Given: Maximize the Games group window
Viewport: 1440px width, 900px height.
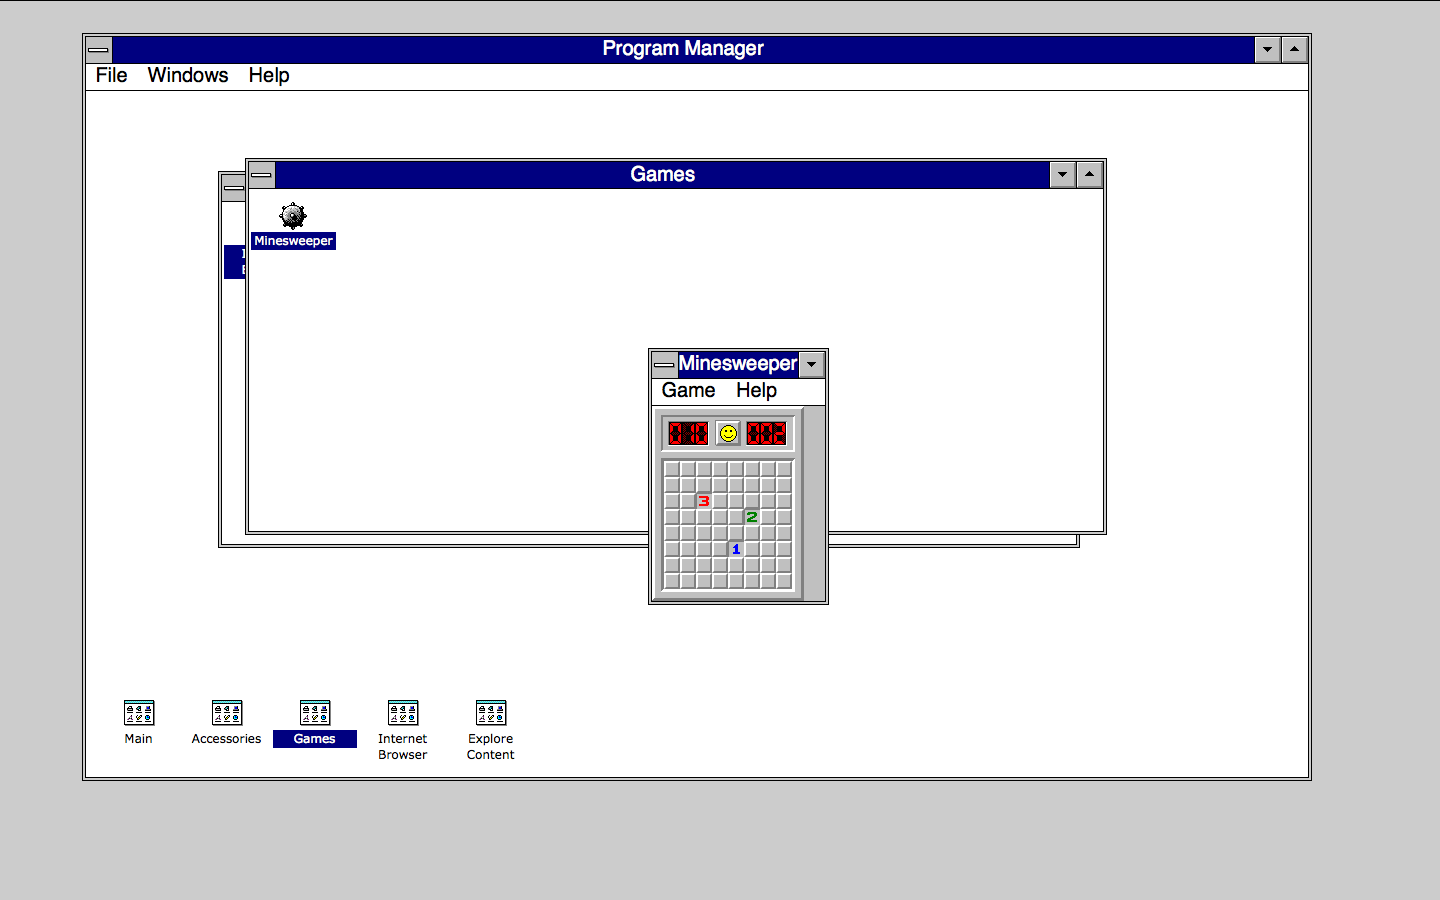Looking at the screenshot, I should pos(1089,175).
